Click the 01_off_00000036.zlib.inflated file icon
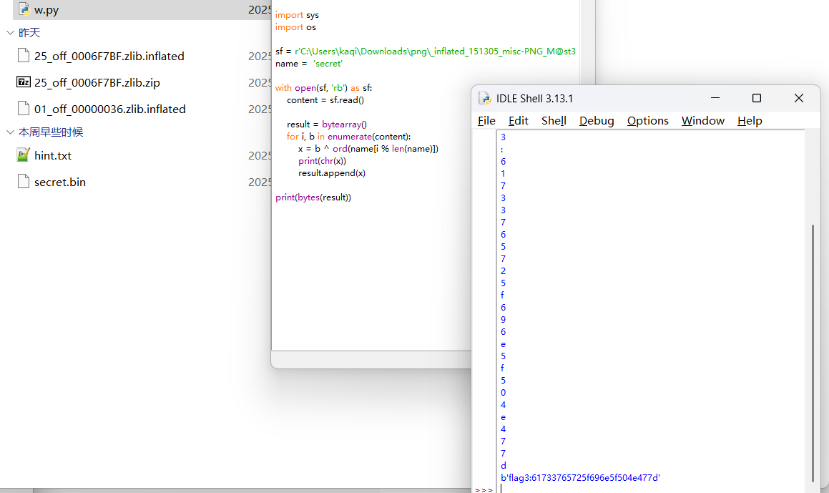 (24, 109)
